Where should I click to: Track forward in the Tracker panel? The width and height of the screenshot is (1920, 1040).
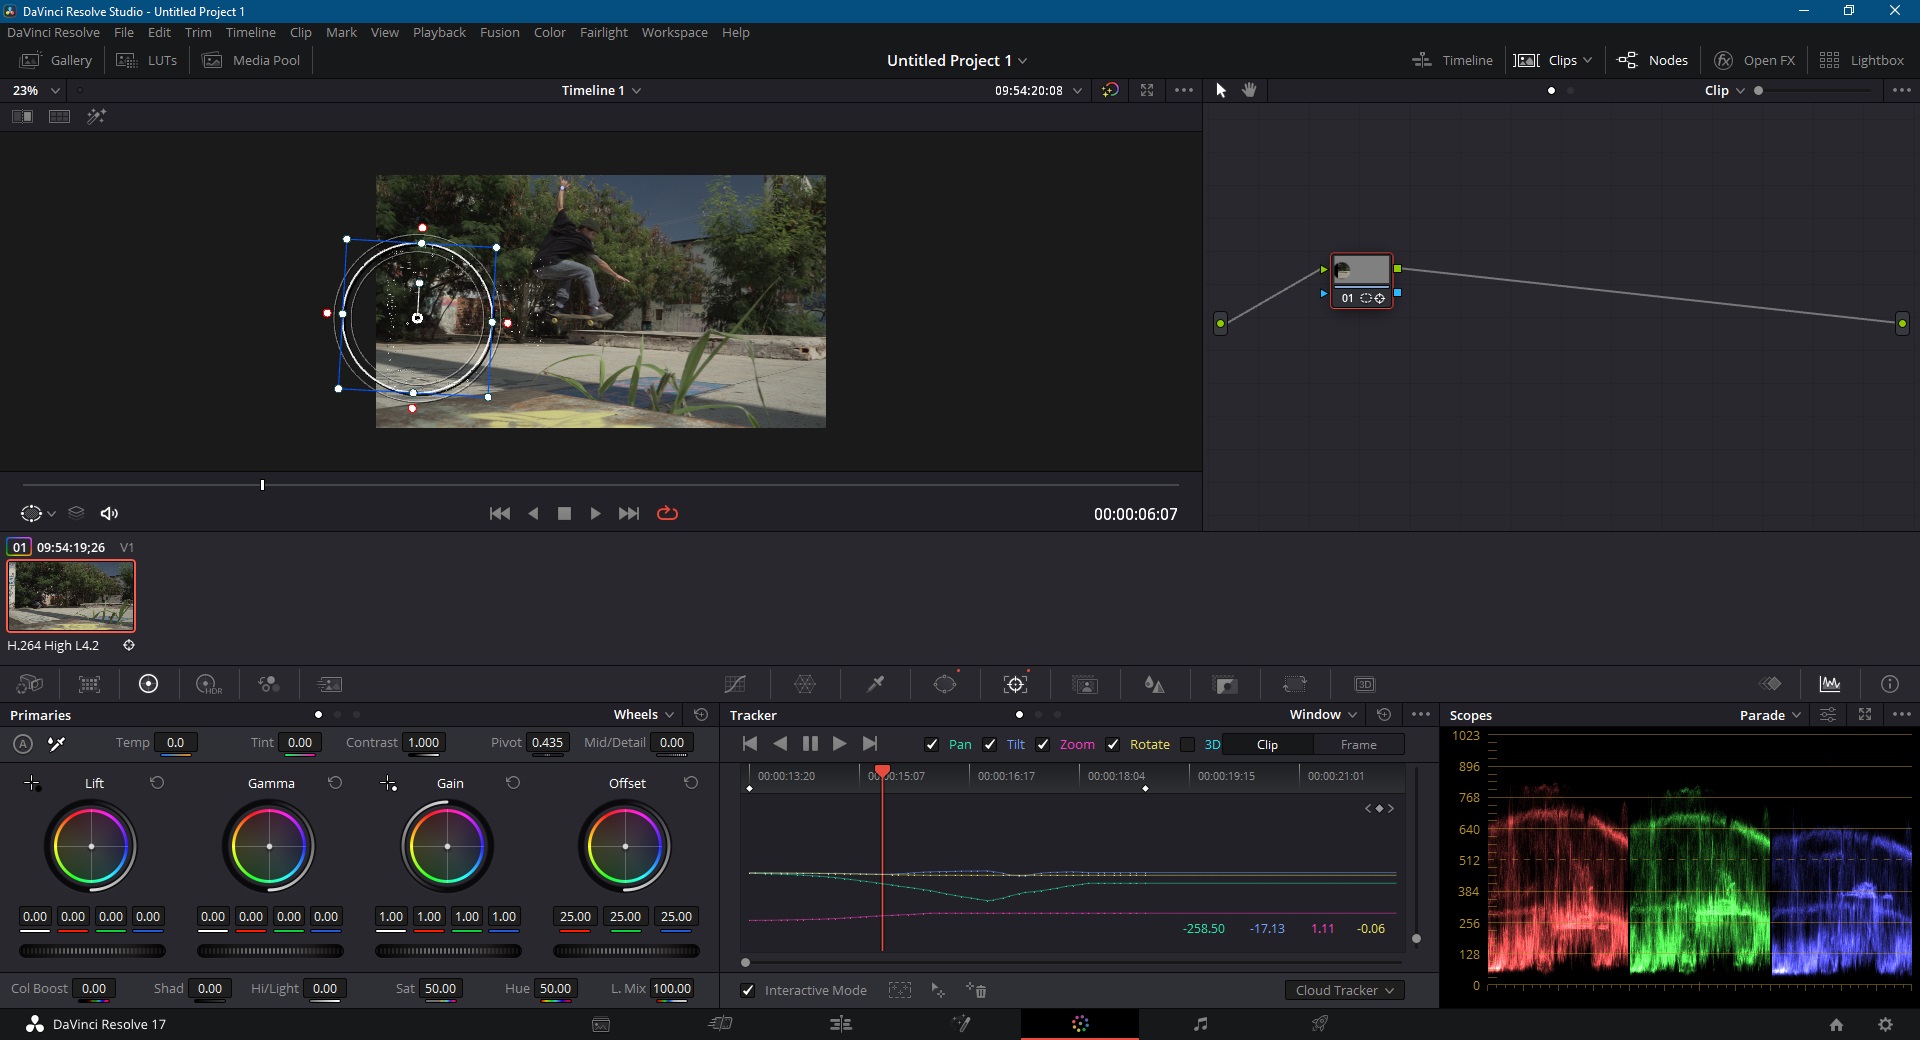coord(840,743)
